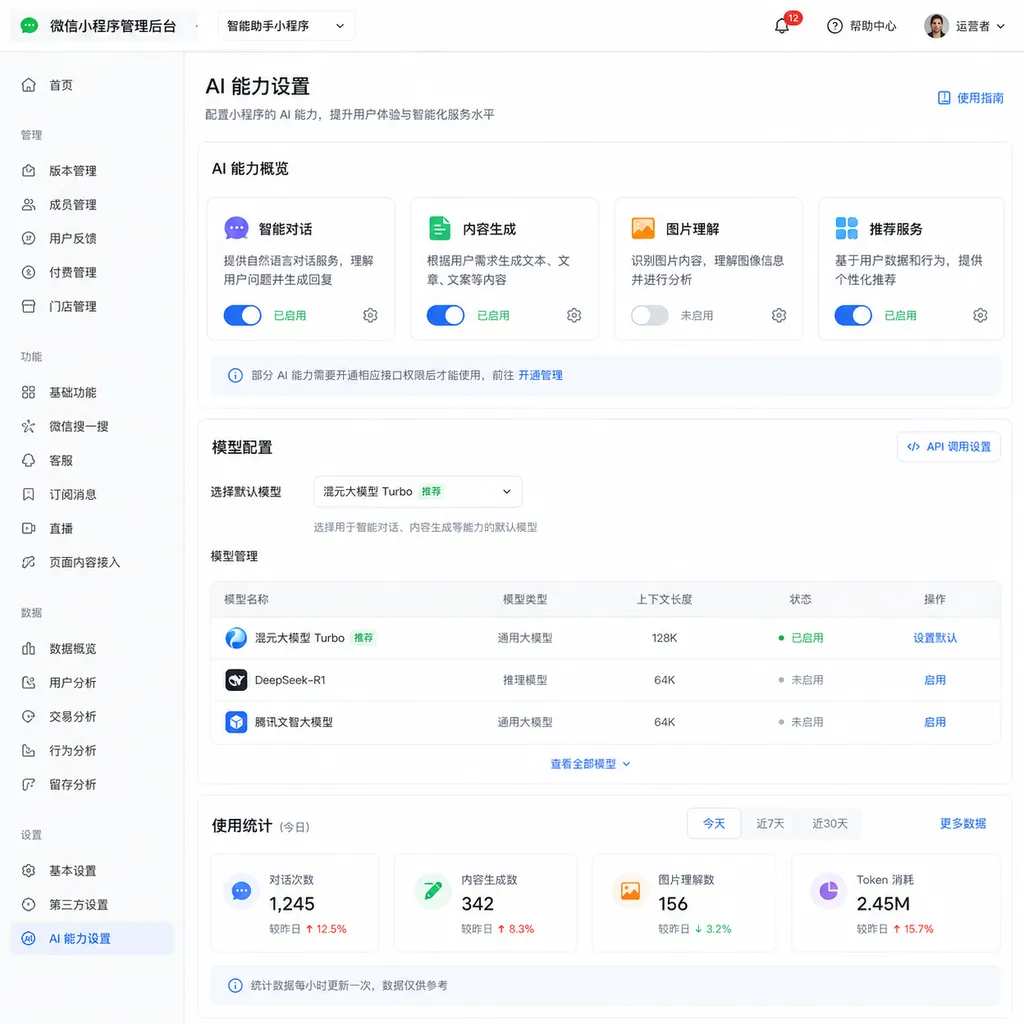Click the 推理模型 type cell
1024x1024 pixels.
tap(524, 680)
